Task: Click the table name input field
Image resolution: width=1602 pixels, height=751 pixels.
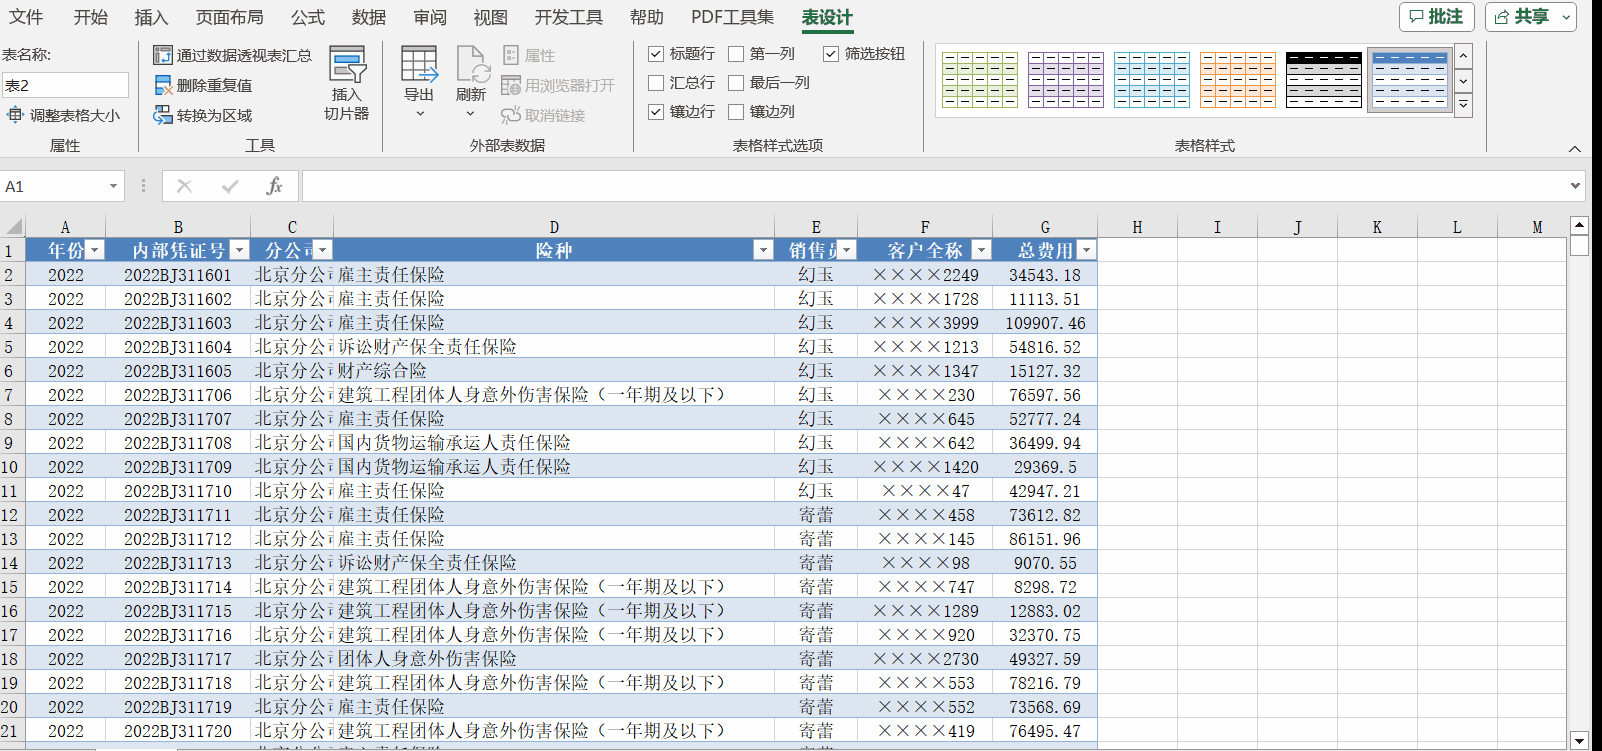Action: [x=65, y=85]
